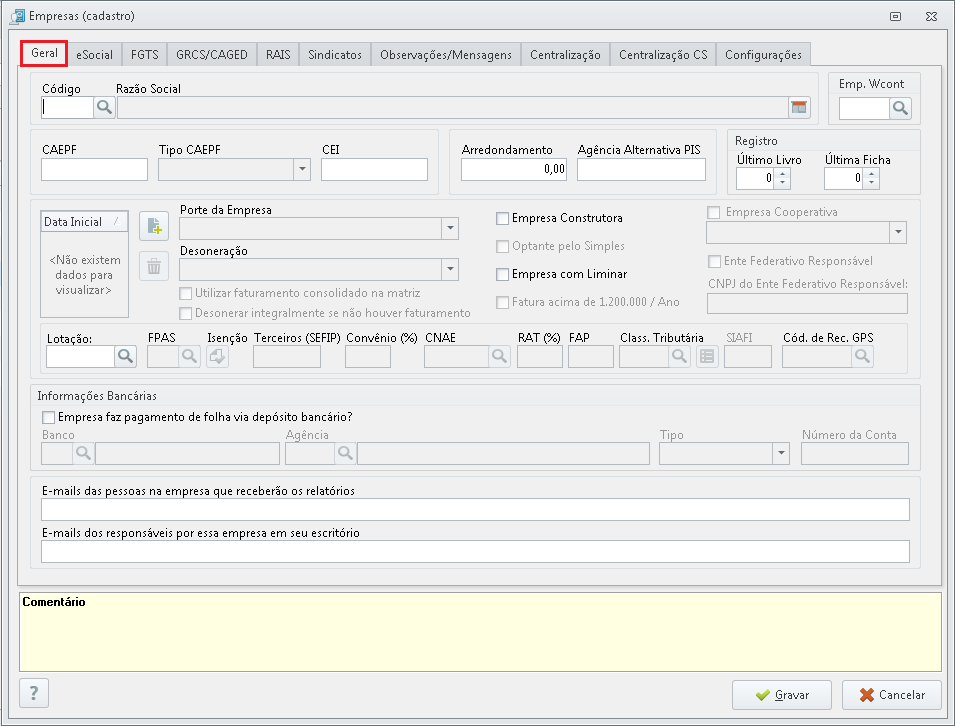Check Empresa Cooperativa box
Viewport: 955px width, 726px height.
tap(714, 212)
